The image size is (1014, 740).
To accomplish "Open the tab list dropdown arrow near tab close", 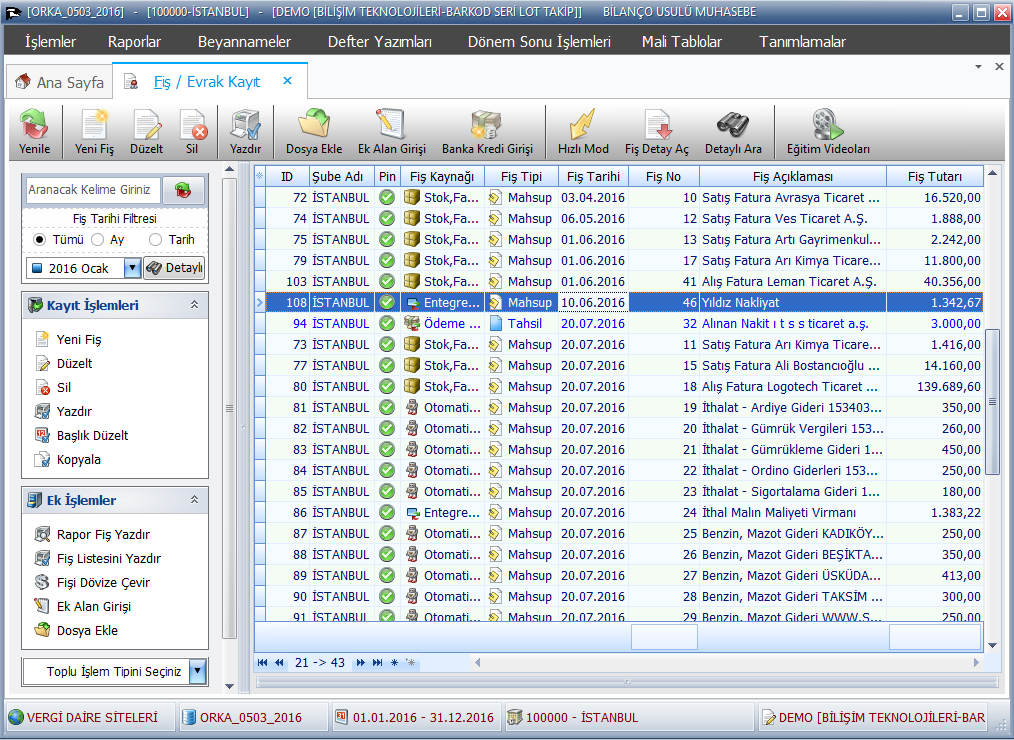I will pyautogui.click(x=978, y=67).
